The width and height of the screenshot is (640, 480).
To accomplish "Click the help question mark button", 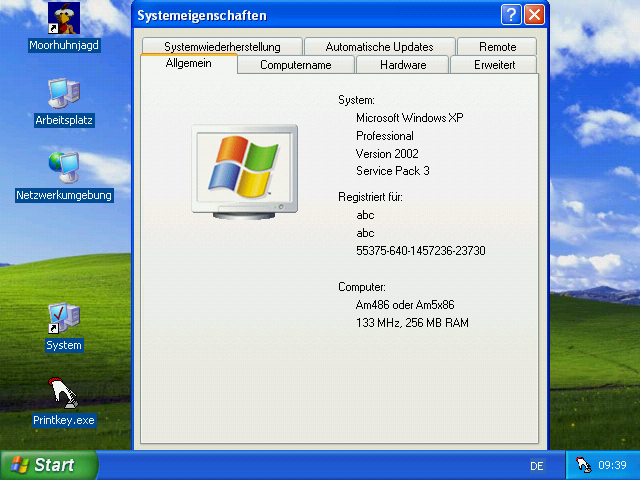I will pos(511,15).
